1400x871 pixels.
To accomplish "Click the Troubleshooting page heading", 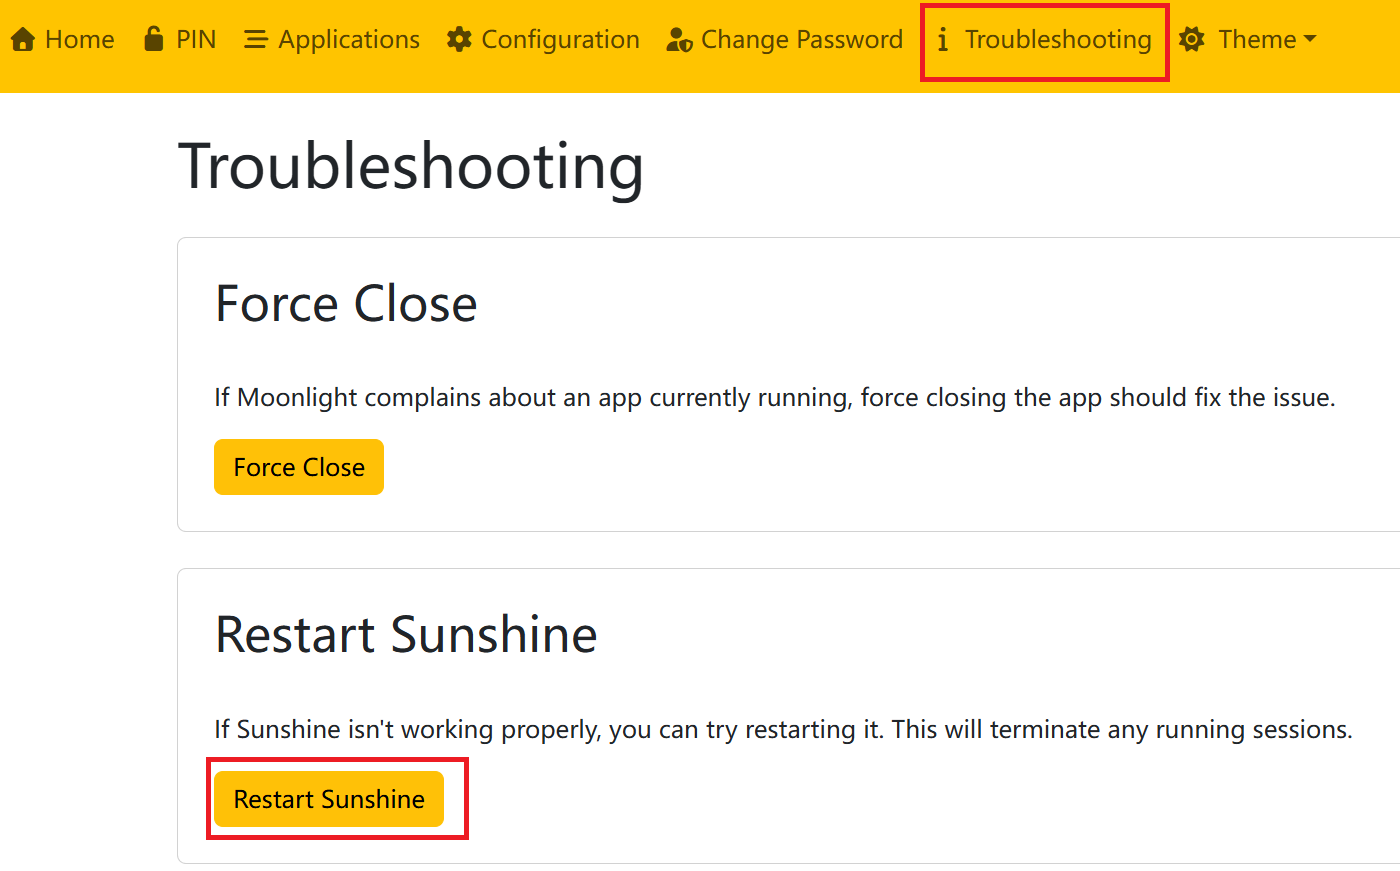I will pyautogui.click(x=411, y=166).
